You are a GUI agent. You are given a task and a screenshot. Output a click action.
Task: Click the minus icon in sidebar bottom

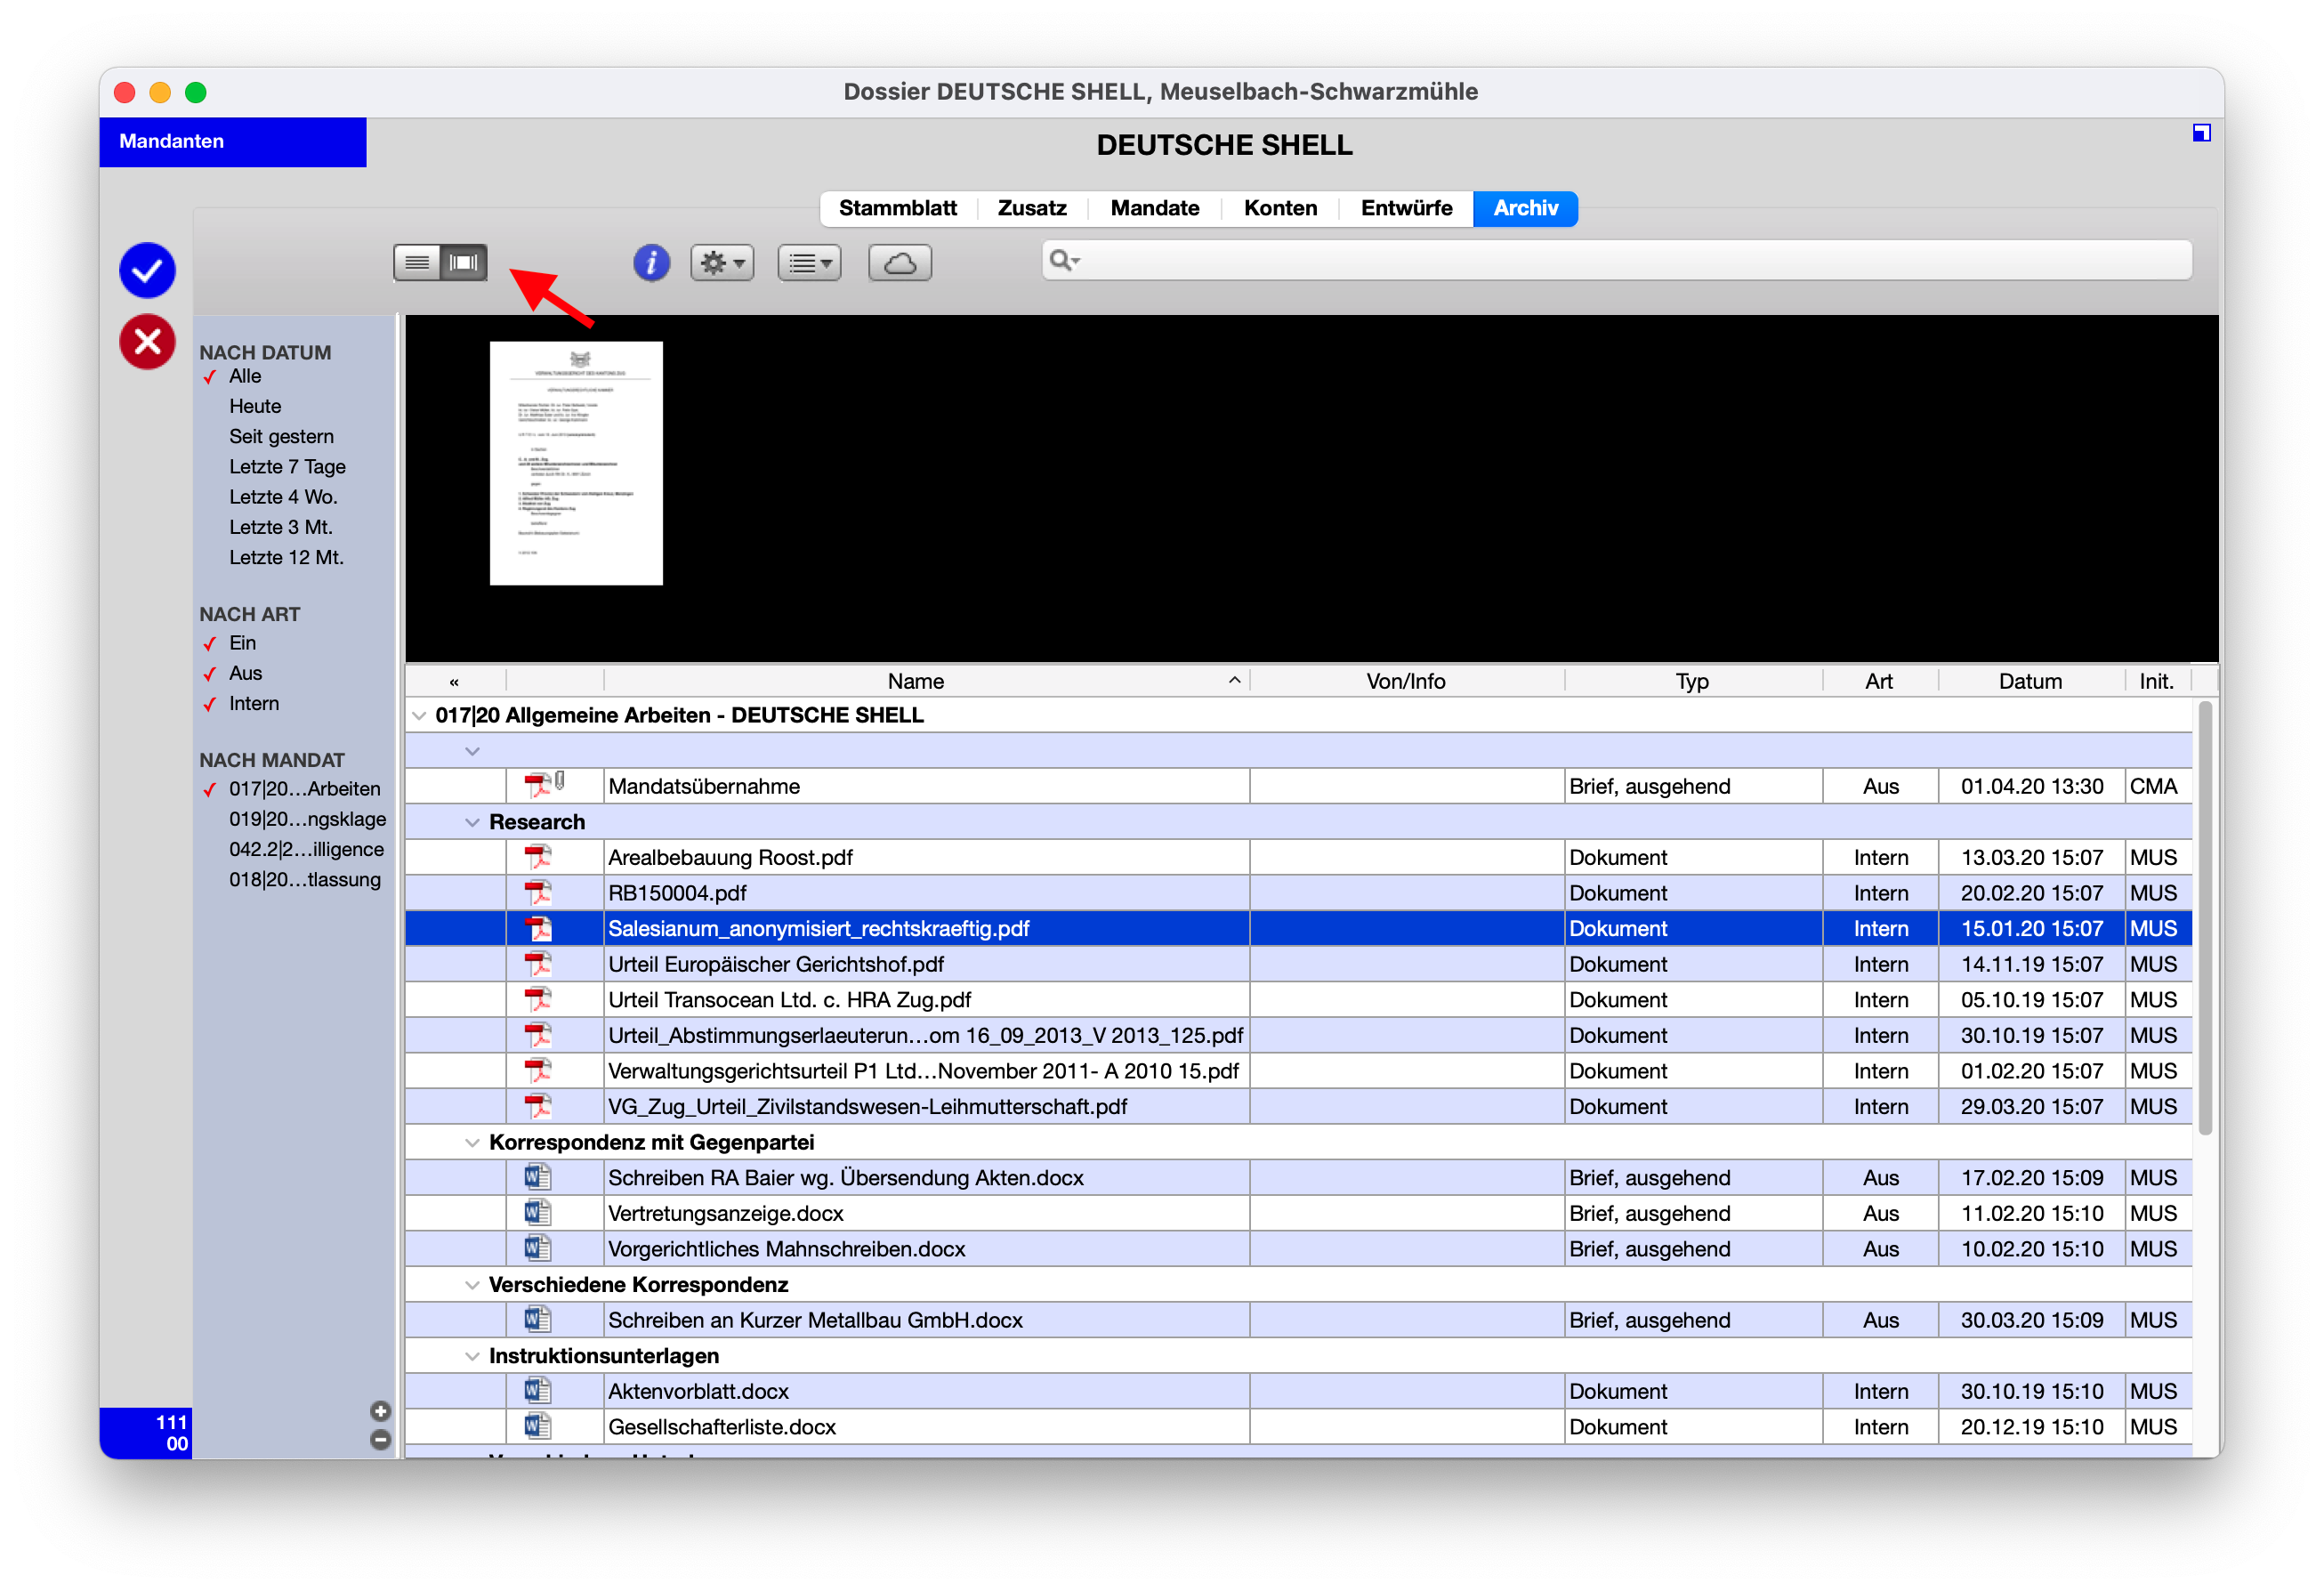click(x=380, y=1440)
